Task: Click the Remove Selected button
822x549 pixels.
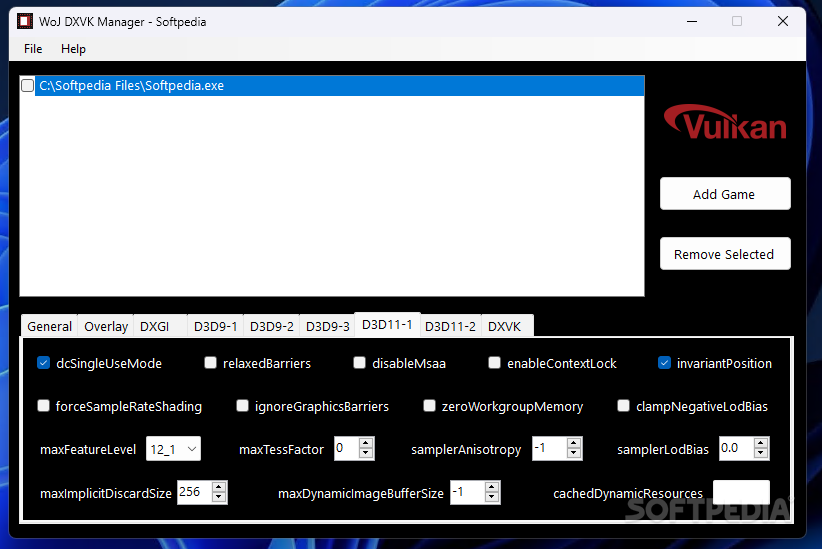Action: [x=725, y=254]
